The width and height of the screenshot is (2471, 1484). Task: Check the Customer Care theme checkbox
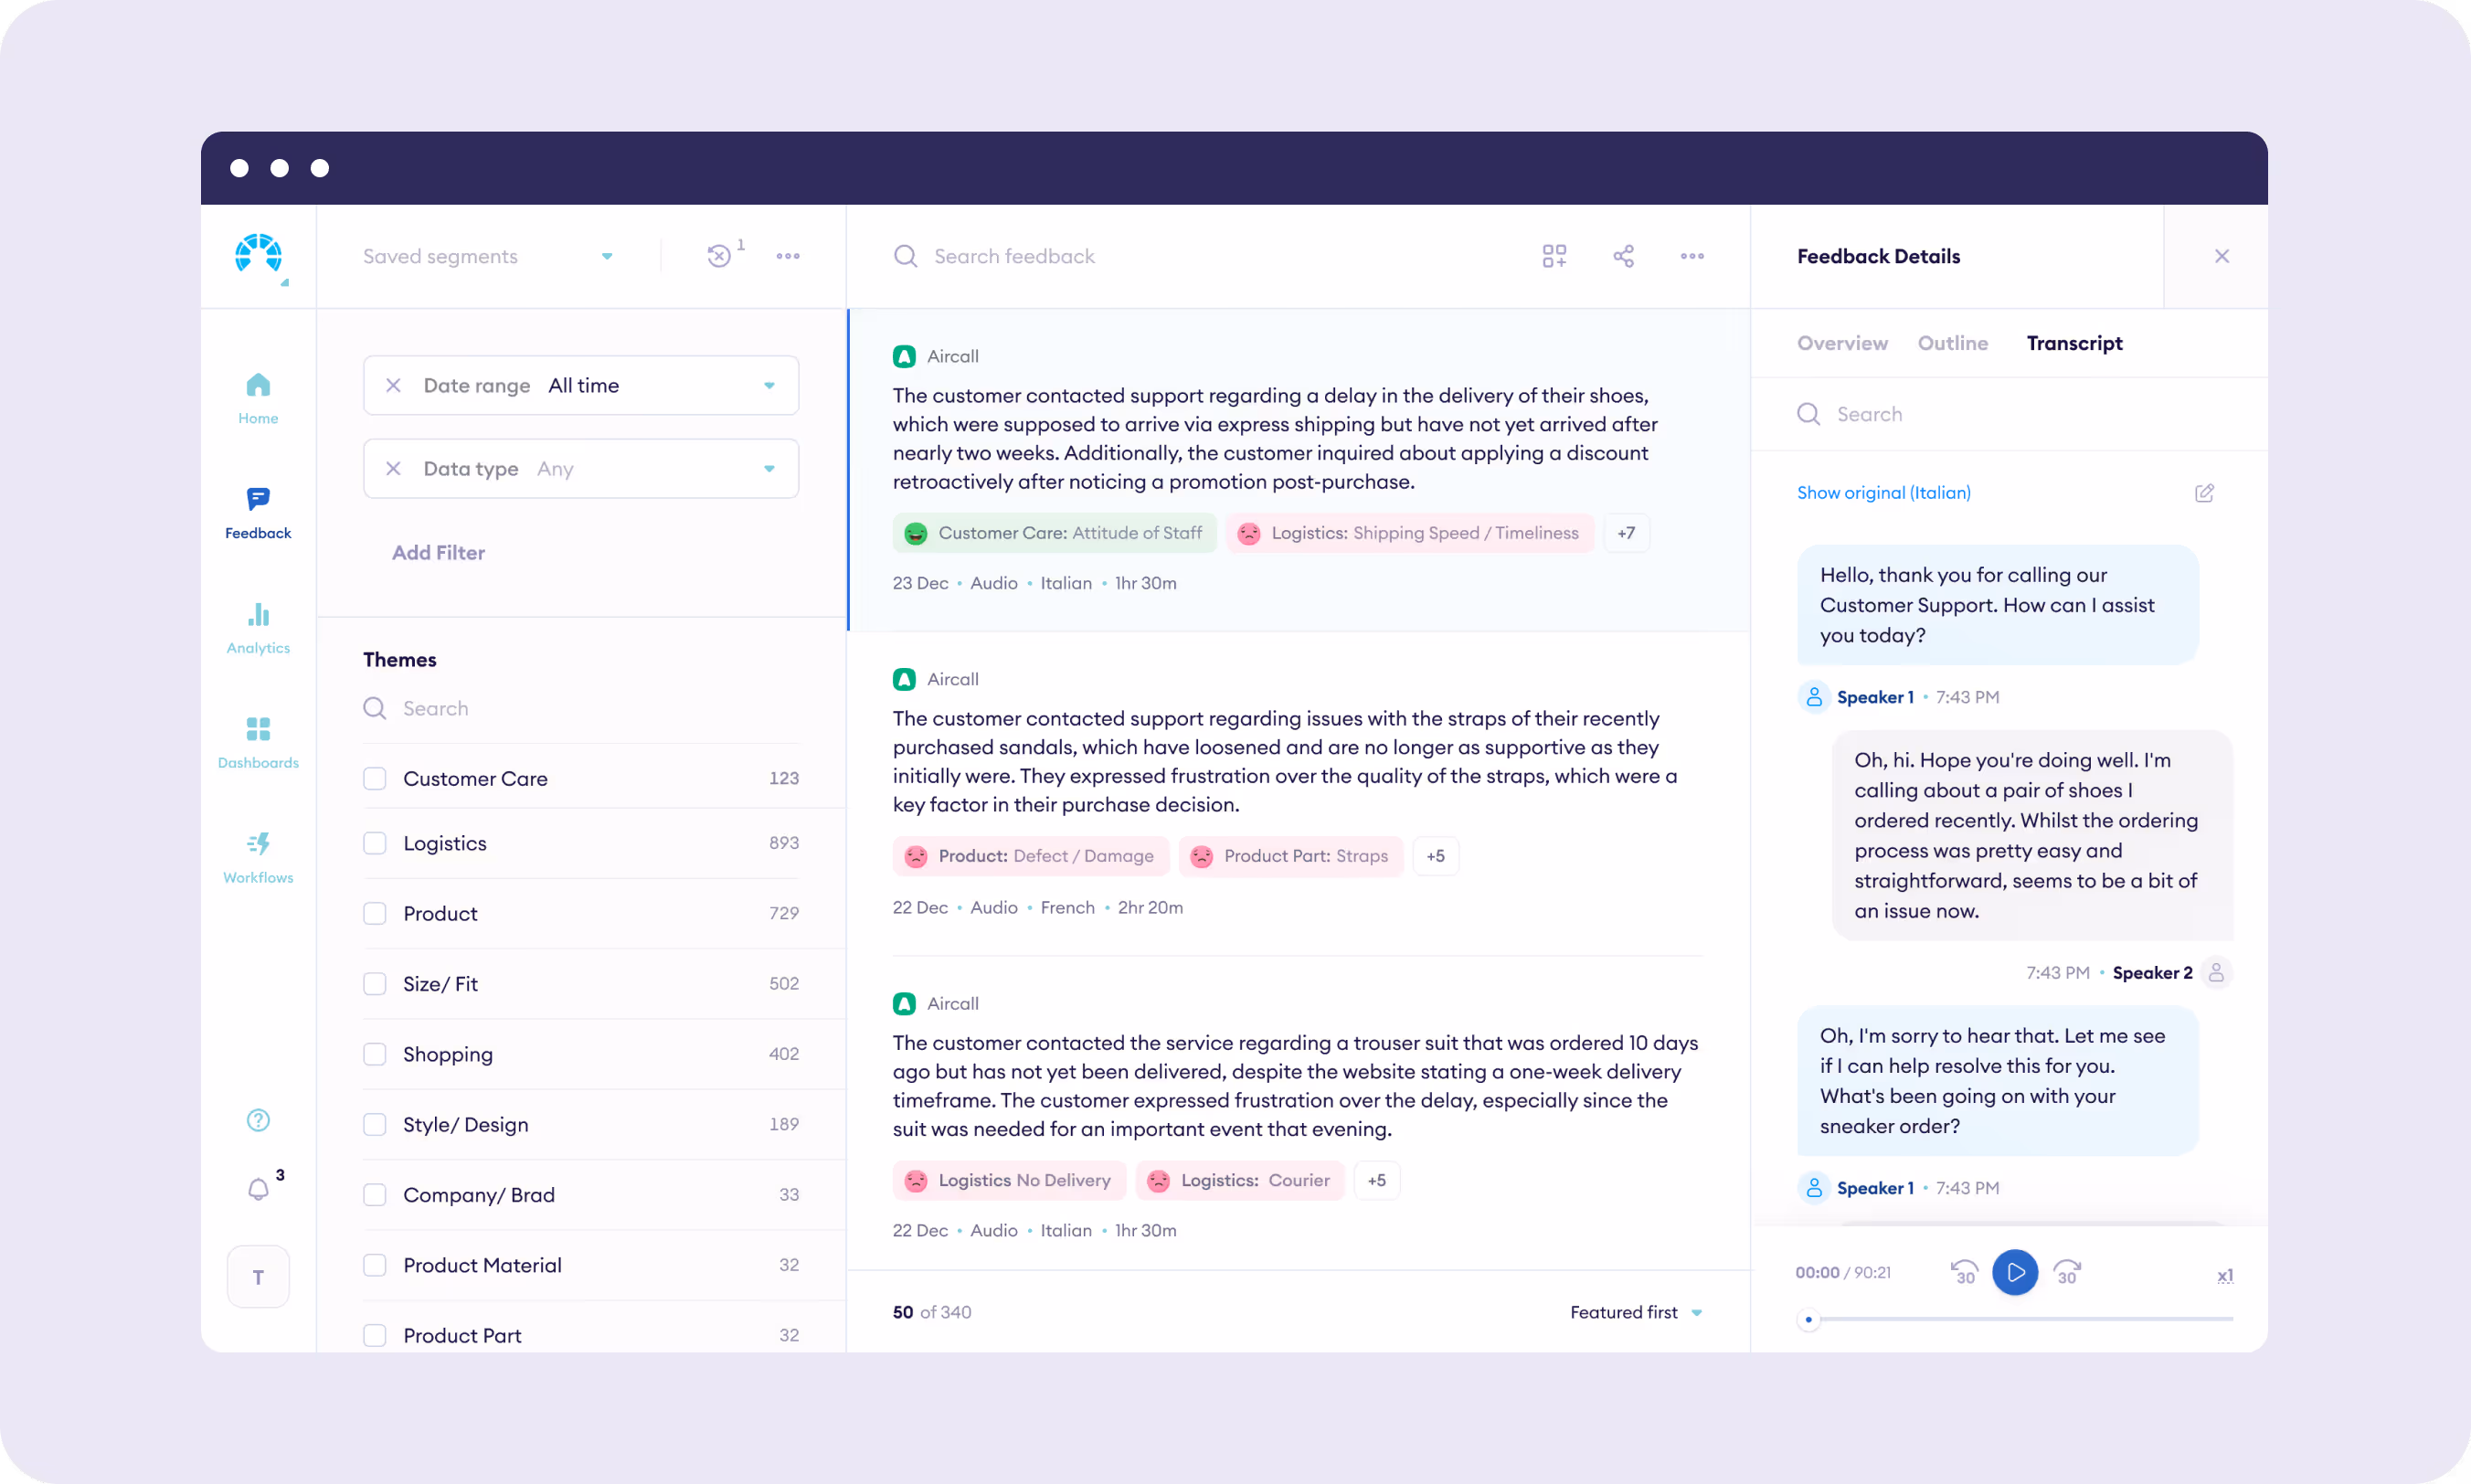tap(375, 778)
